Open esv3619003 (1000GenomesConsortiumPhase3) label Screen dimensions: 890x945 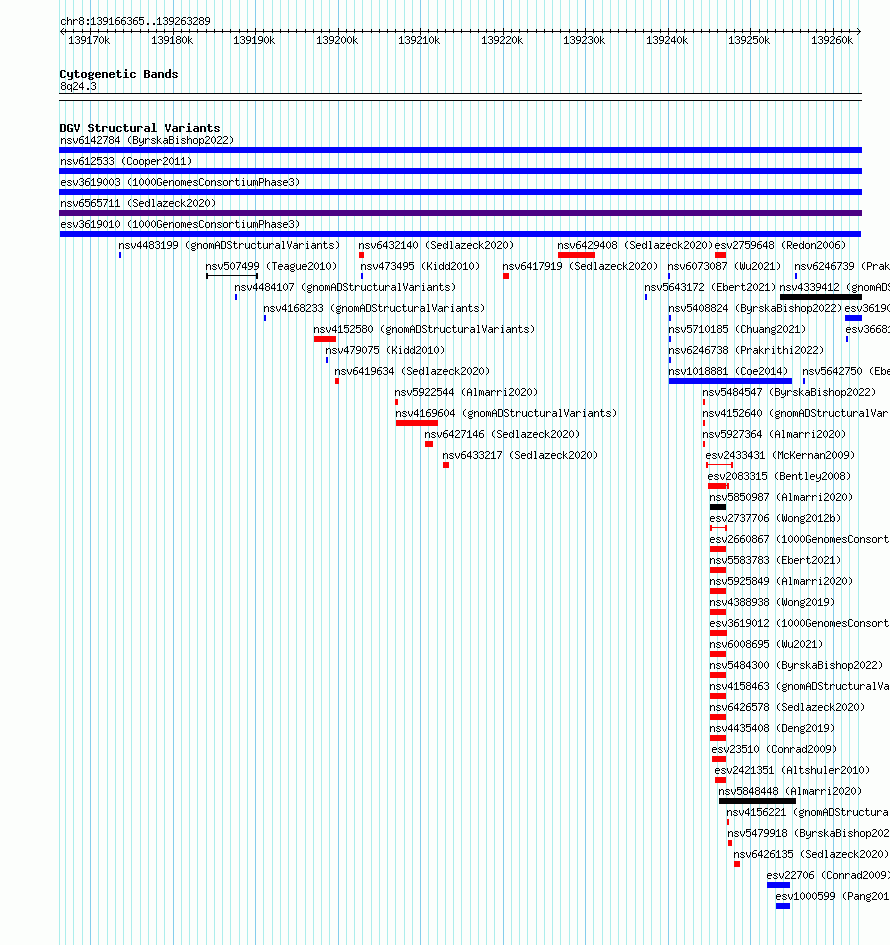[x=180, y=182]
